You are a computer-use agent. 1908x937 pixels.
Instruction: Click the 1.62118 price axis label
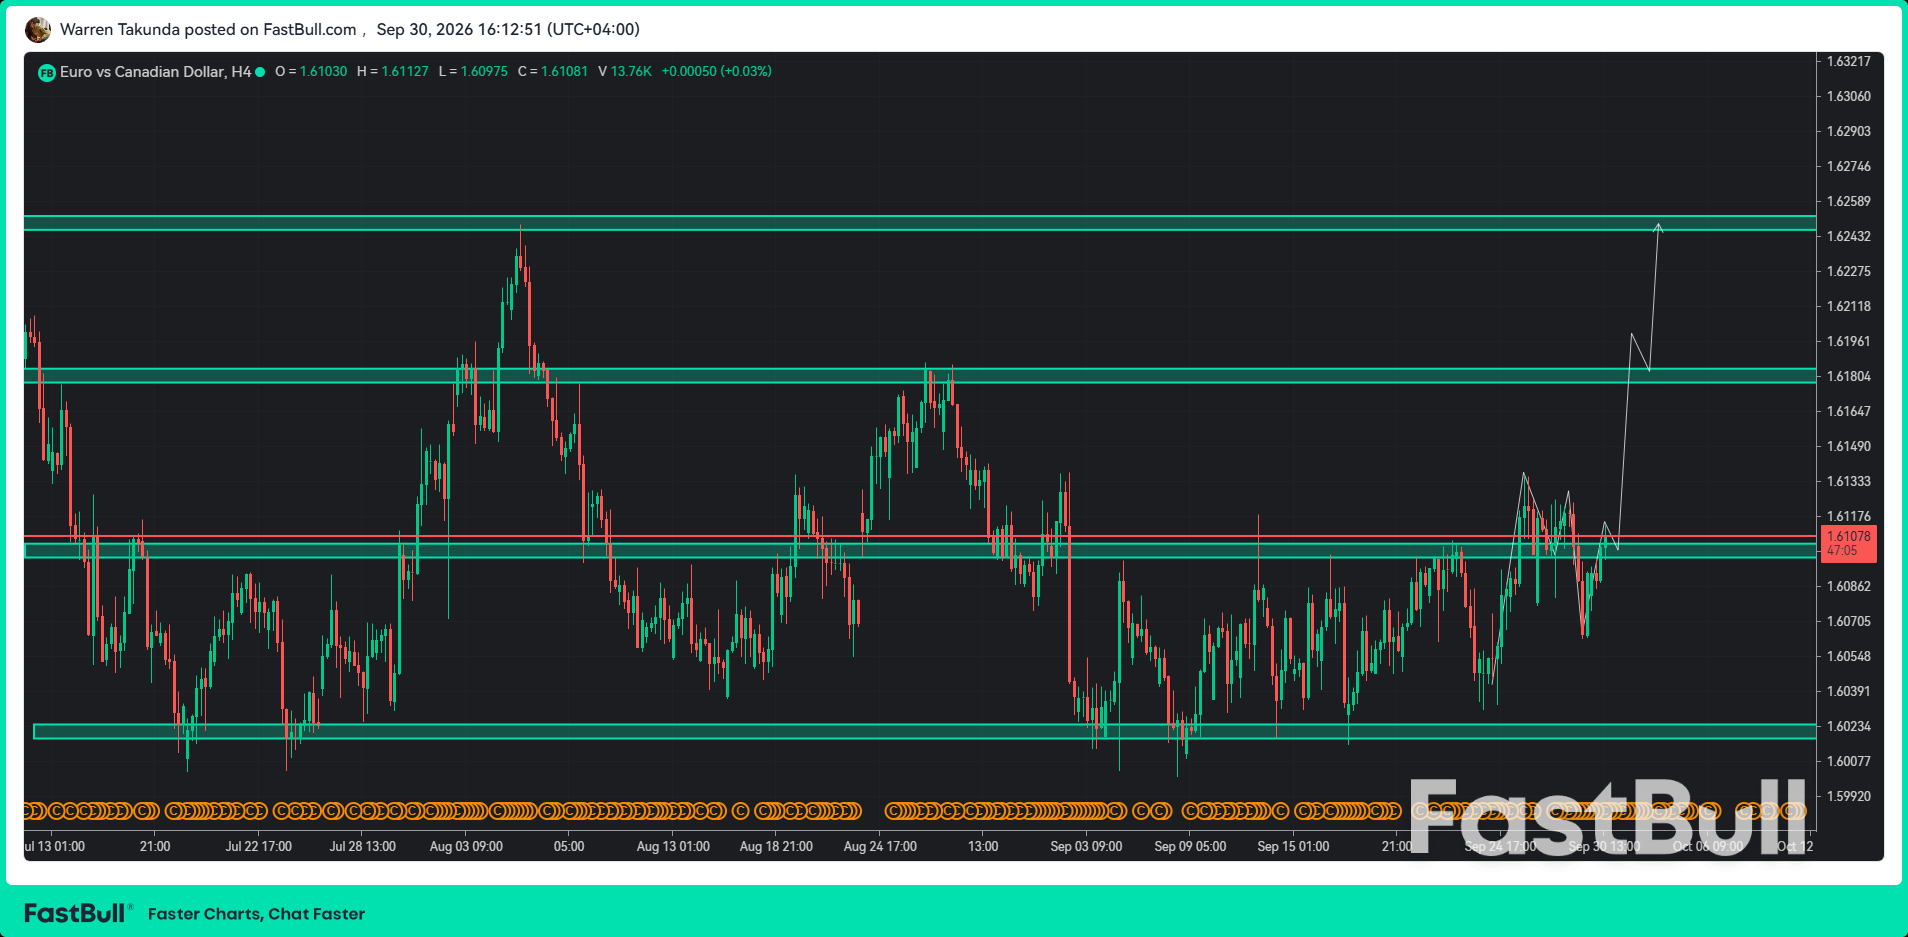[1848, 306]
